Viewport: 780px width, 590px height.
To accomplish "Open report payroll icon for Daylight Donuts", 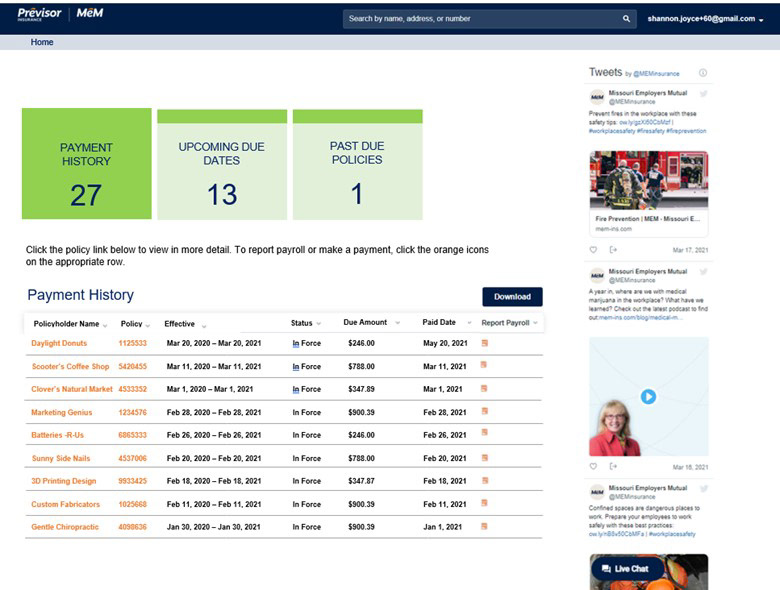I will pyautogui.click(x=485, y=343).
